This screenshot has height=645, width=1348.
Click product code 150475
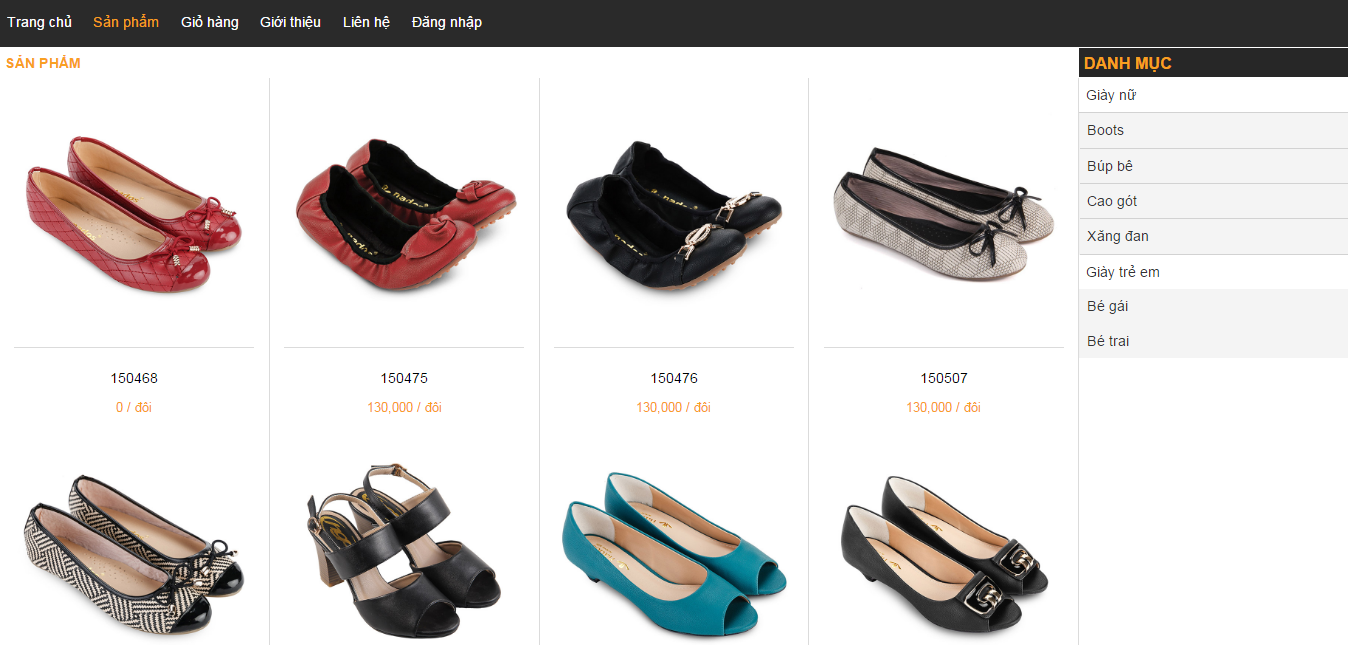point(404,378)
